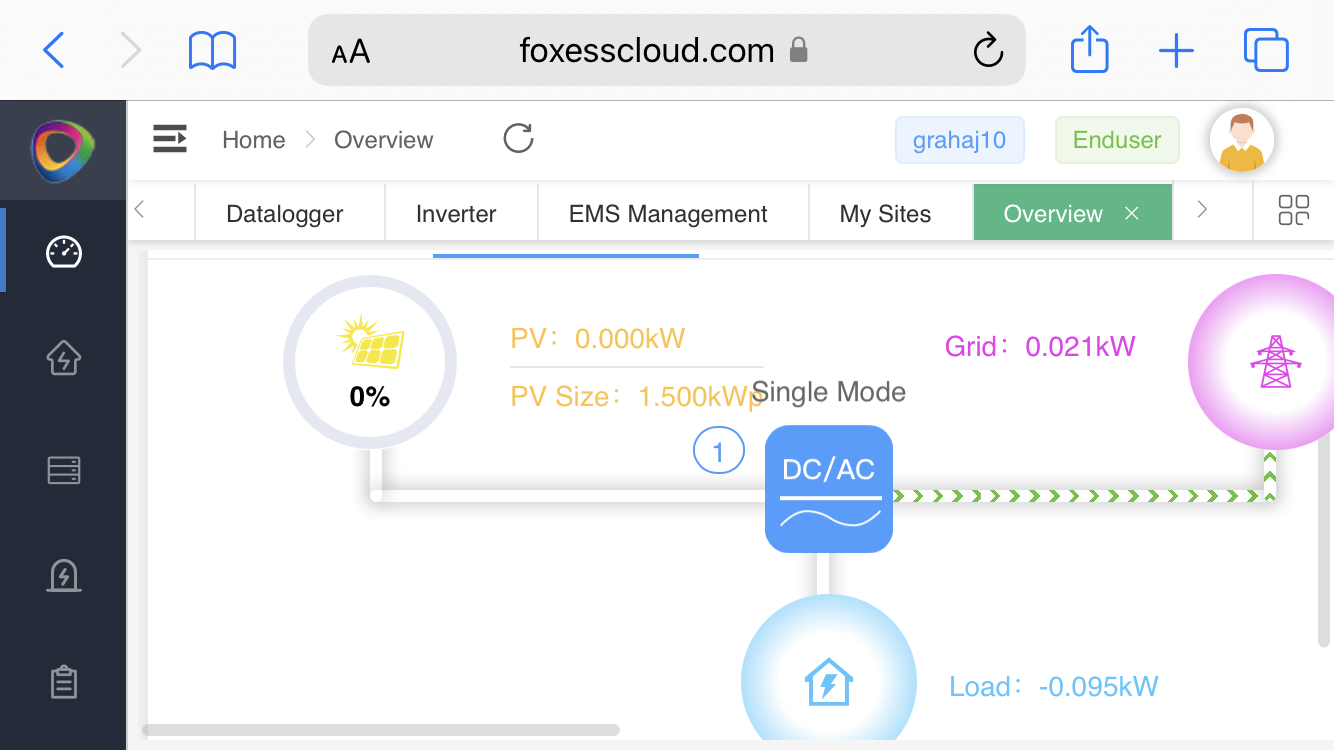The image size is (1334, 750).
Task: Open the alarm bell sidebar icon
Action: (x=64, y=576)
